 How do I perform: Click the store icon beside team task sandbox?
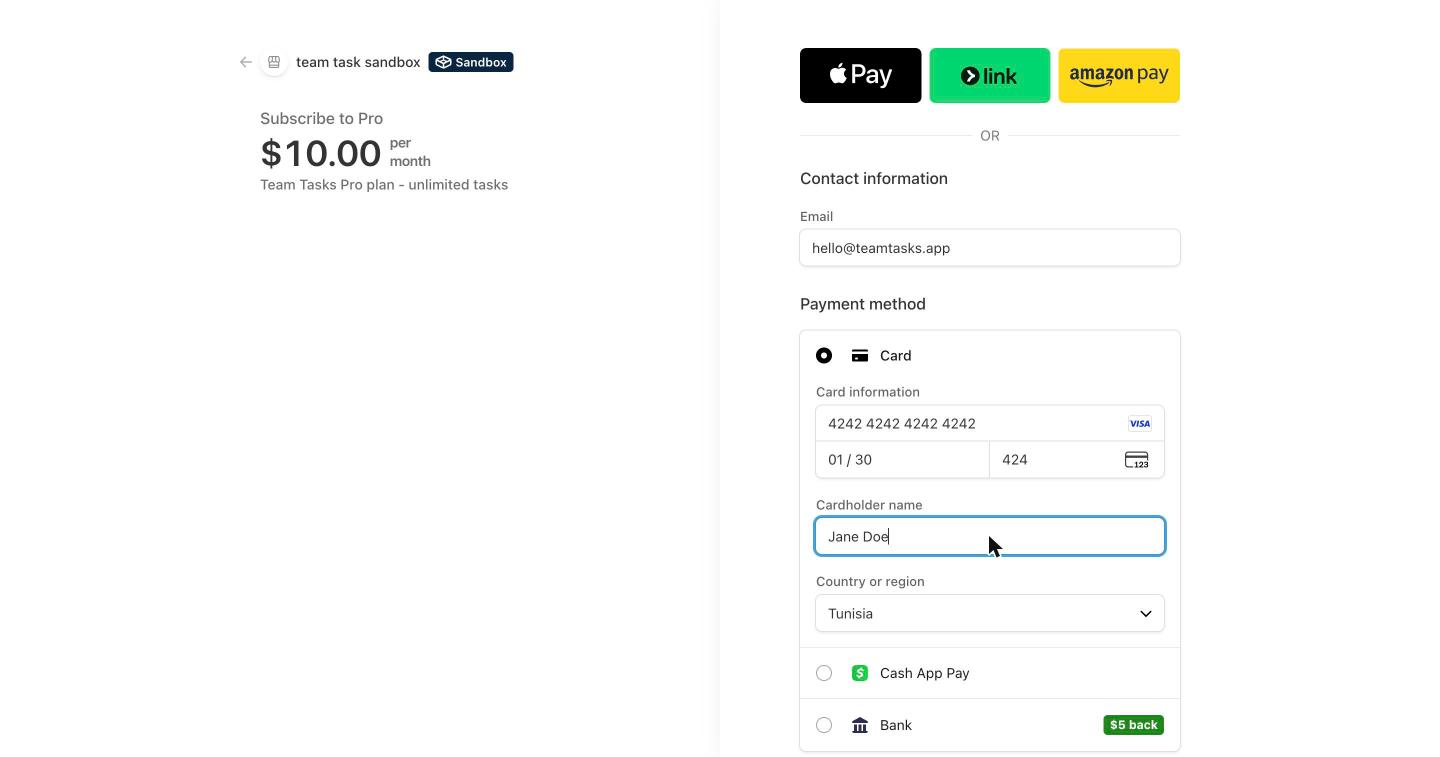point(274,62)
